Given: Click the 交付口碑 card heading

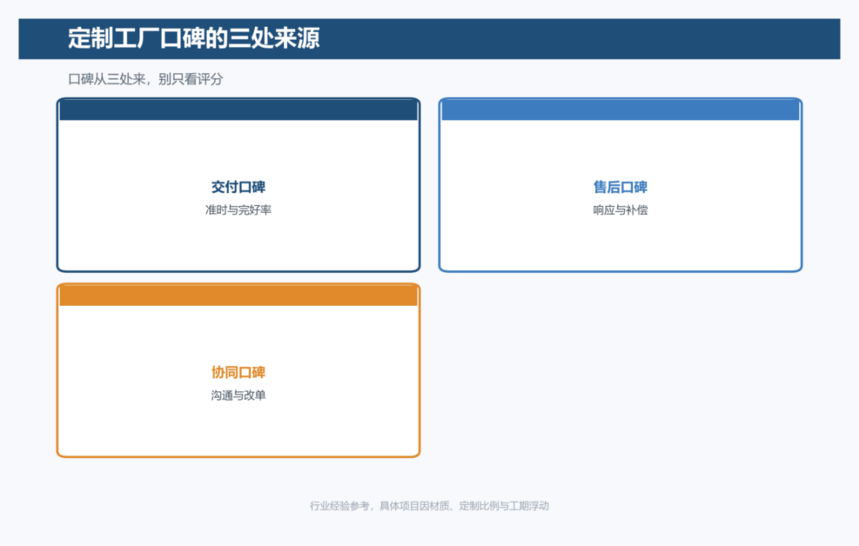Looking at the screenshot, I should click(238, 187).
